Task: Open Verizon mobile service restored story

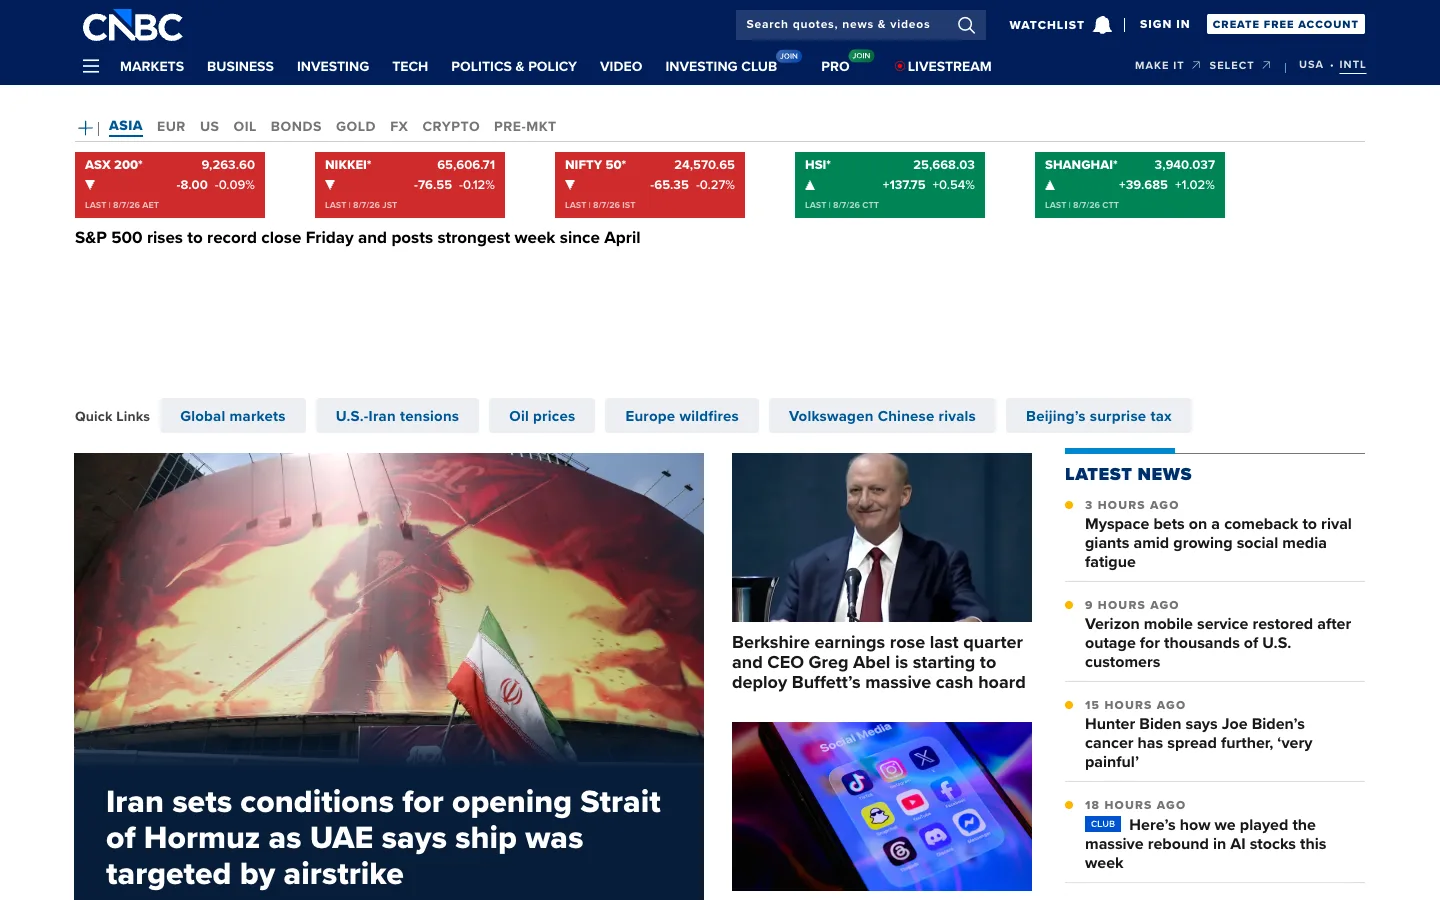Action: click(x=1218, y=643)
